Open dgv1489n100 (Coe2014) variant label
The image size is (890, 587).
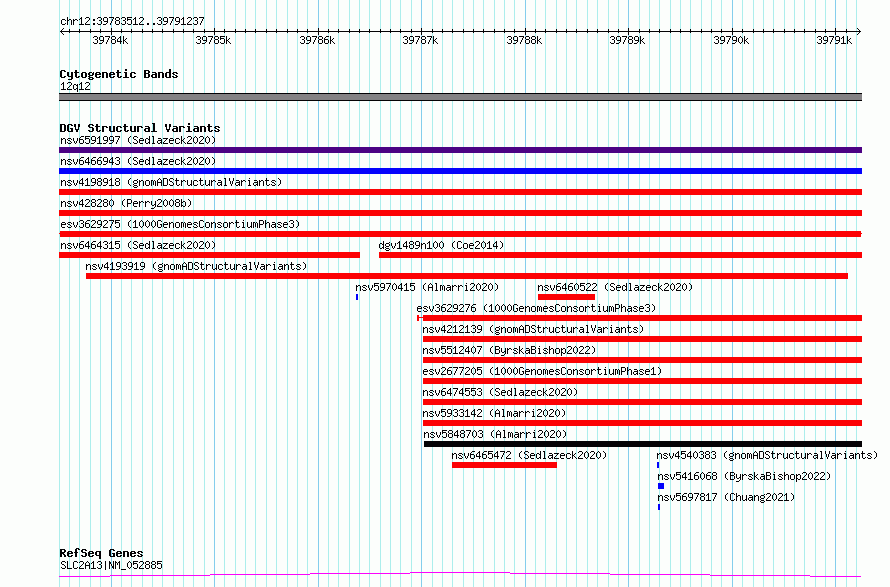(441, 245)
